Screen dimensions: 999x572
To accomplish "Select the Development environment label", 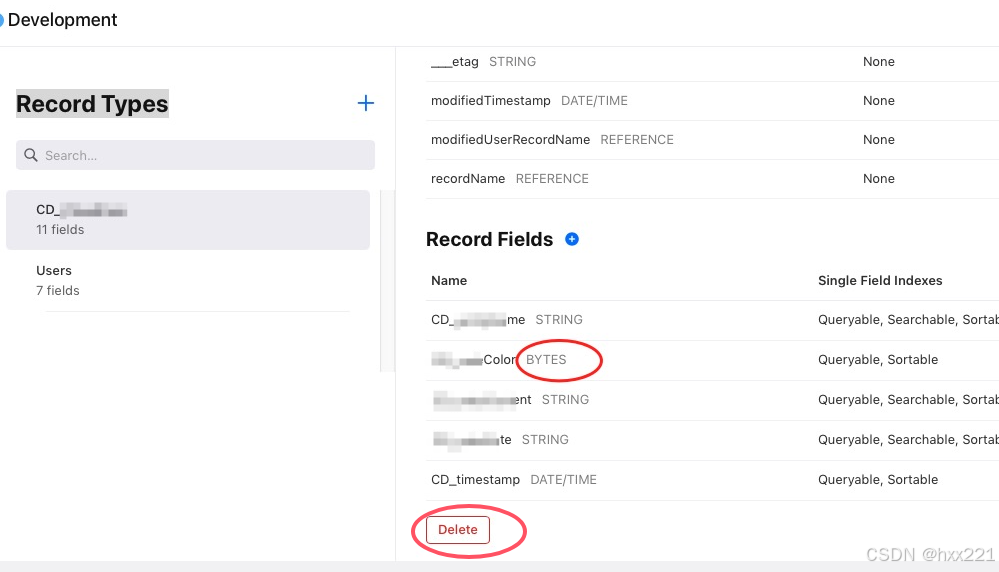I will point(62,20).
